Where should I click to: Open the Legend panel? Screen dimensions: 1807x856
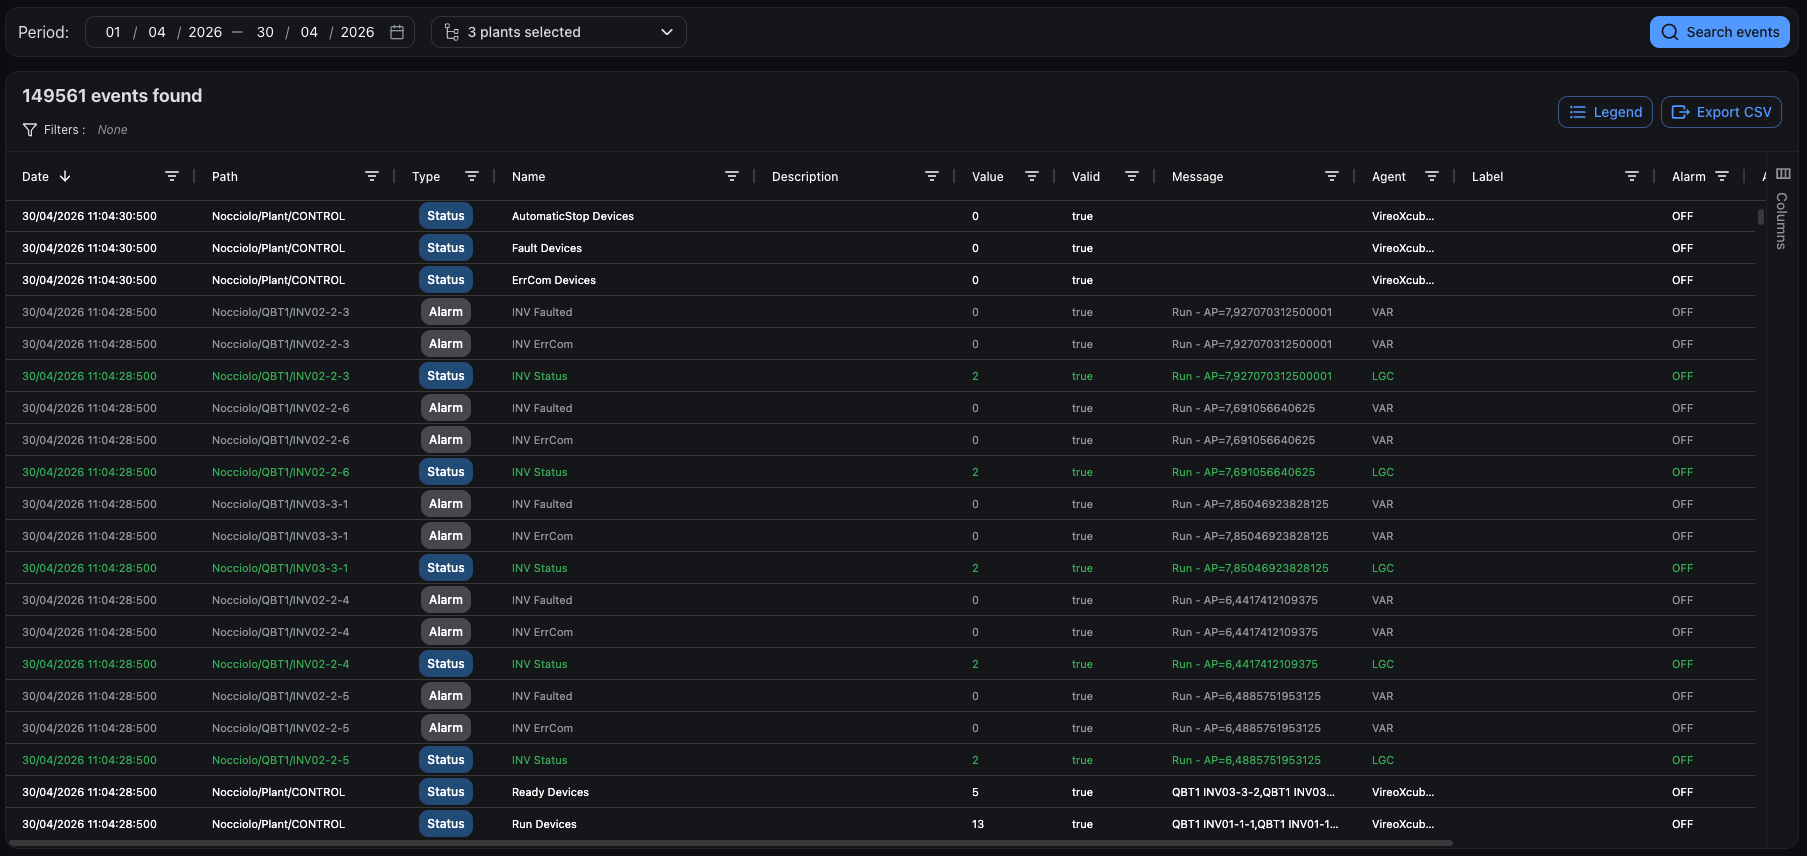[x=1606, y=112]
